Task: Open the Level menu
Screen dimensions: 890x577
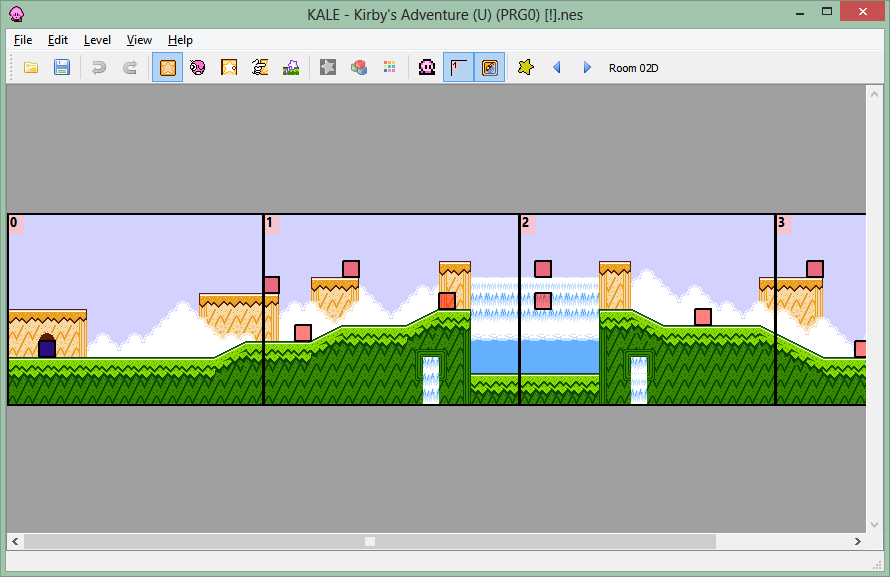Action: (97, 40)
